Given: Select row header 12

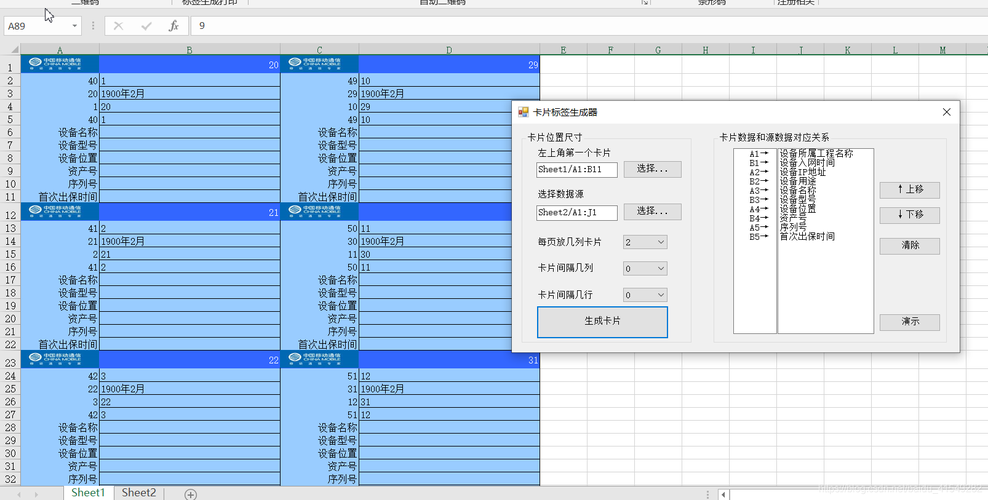Looking at the screenshot, I should tap(10, 214).
